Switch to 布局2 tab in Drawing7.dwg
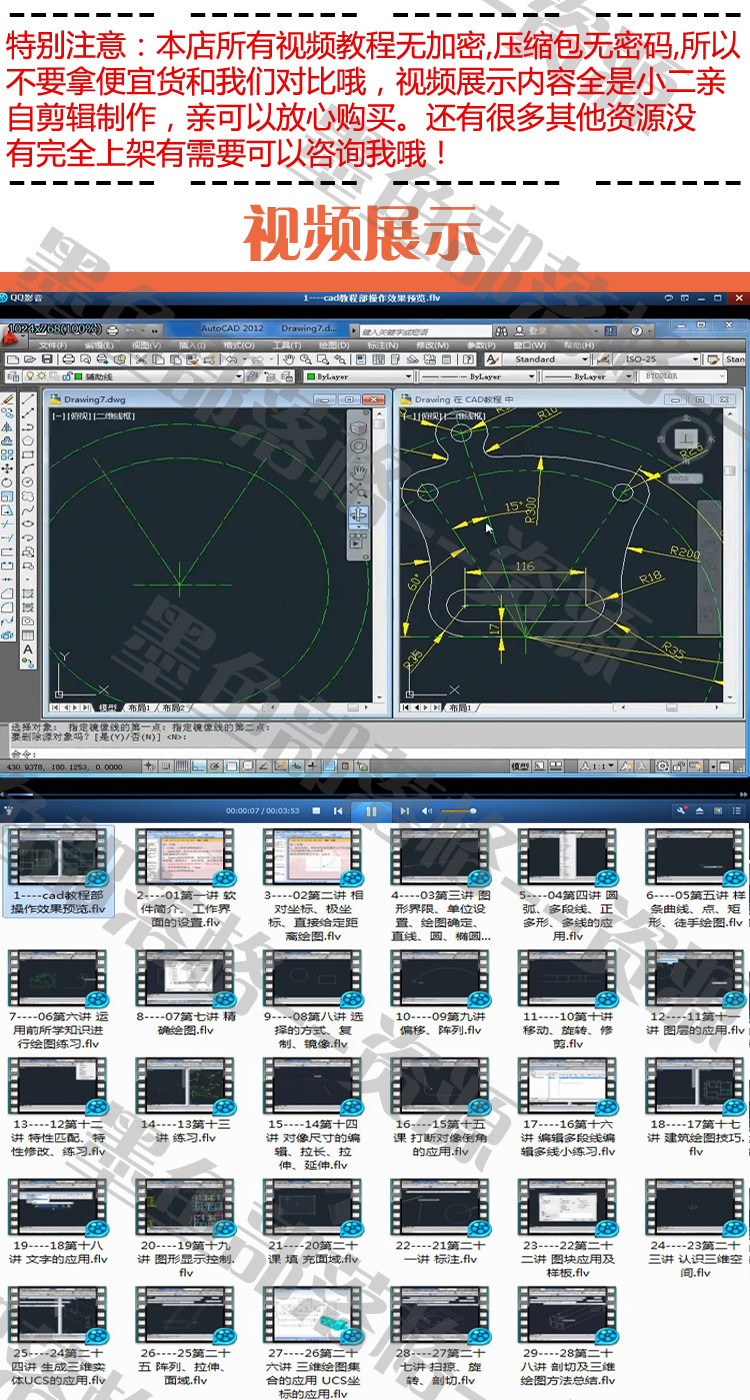This screenshot has width=750, height=1400. click(x=173, y=707)
